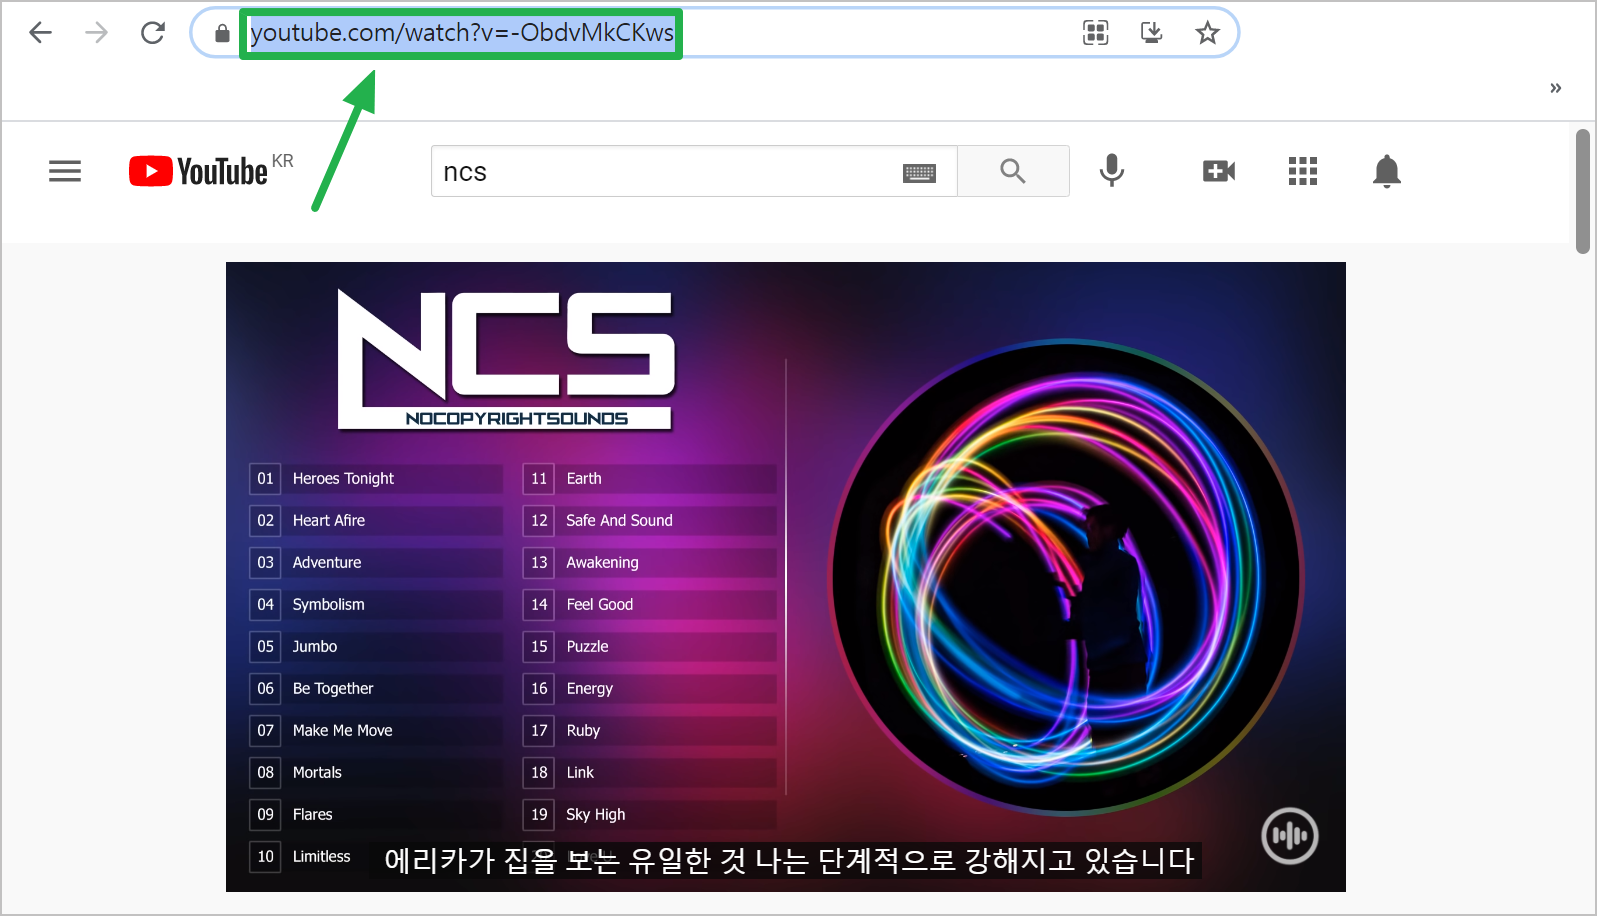Click the colorful light-trail circle artwork
The width and height of the screenshot is (1597, 916).
[x=1066, y=577]
